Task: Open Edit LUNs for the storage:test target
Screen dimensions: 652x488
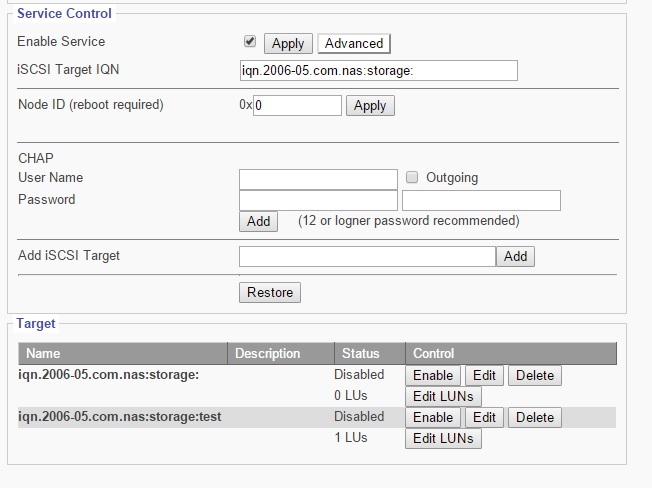Action: [x=443, y=438]
